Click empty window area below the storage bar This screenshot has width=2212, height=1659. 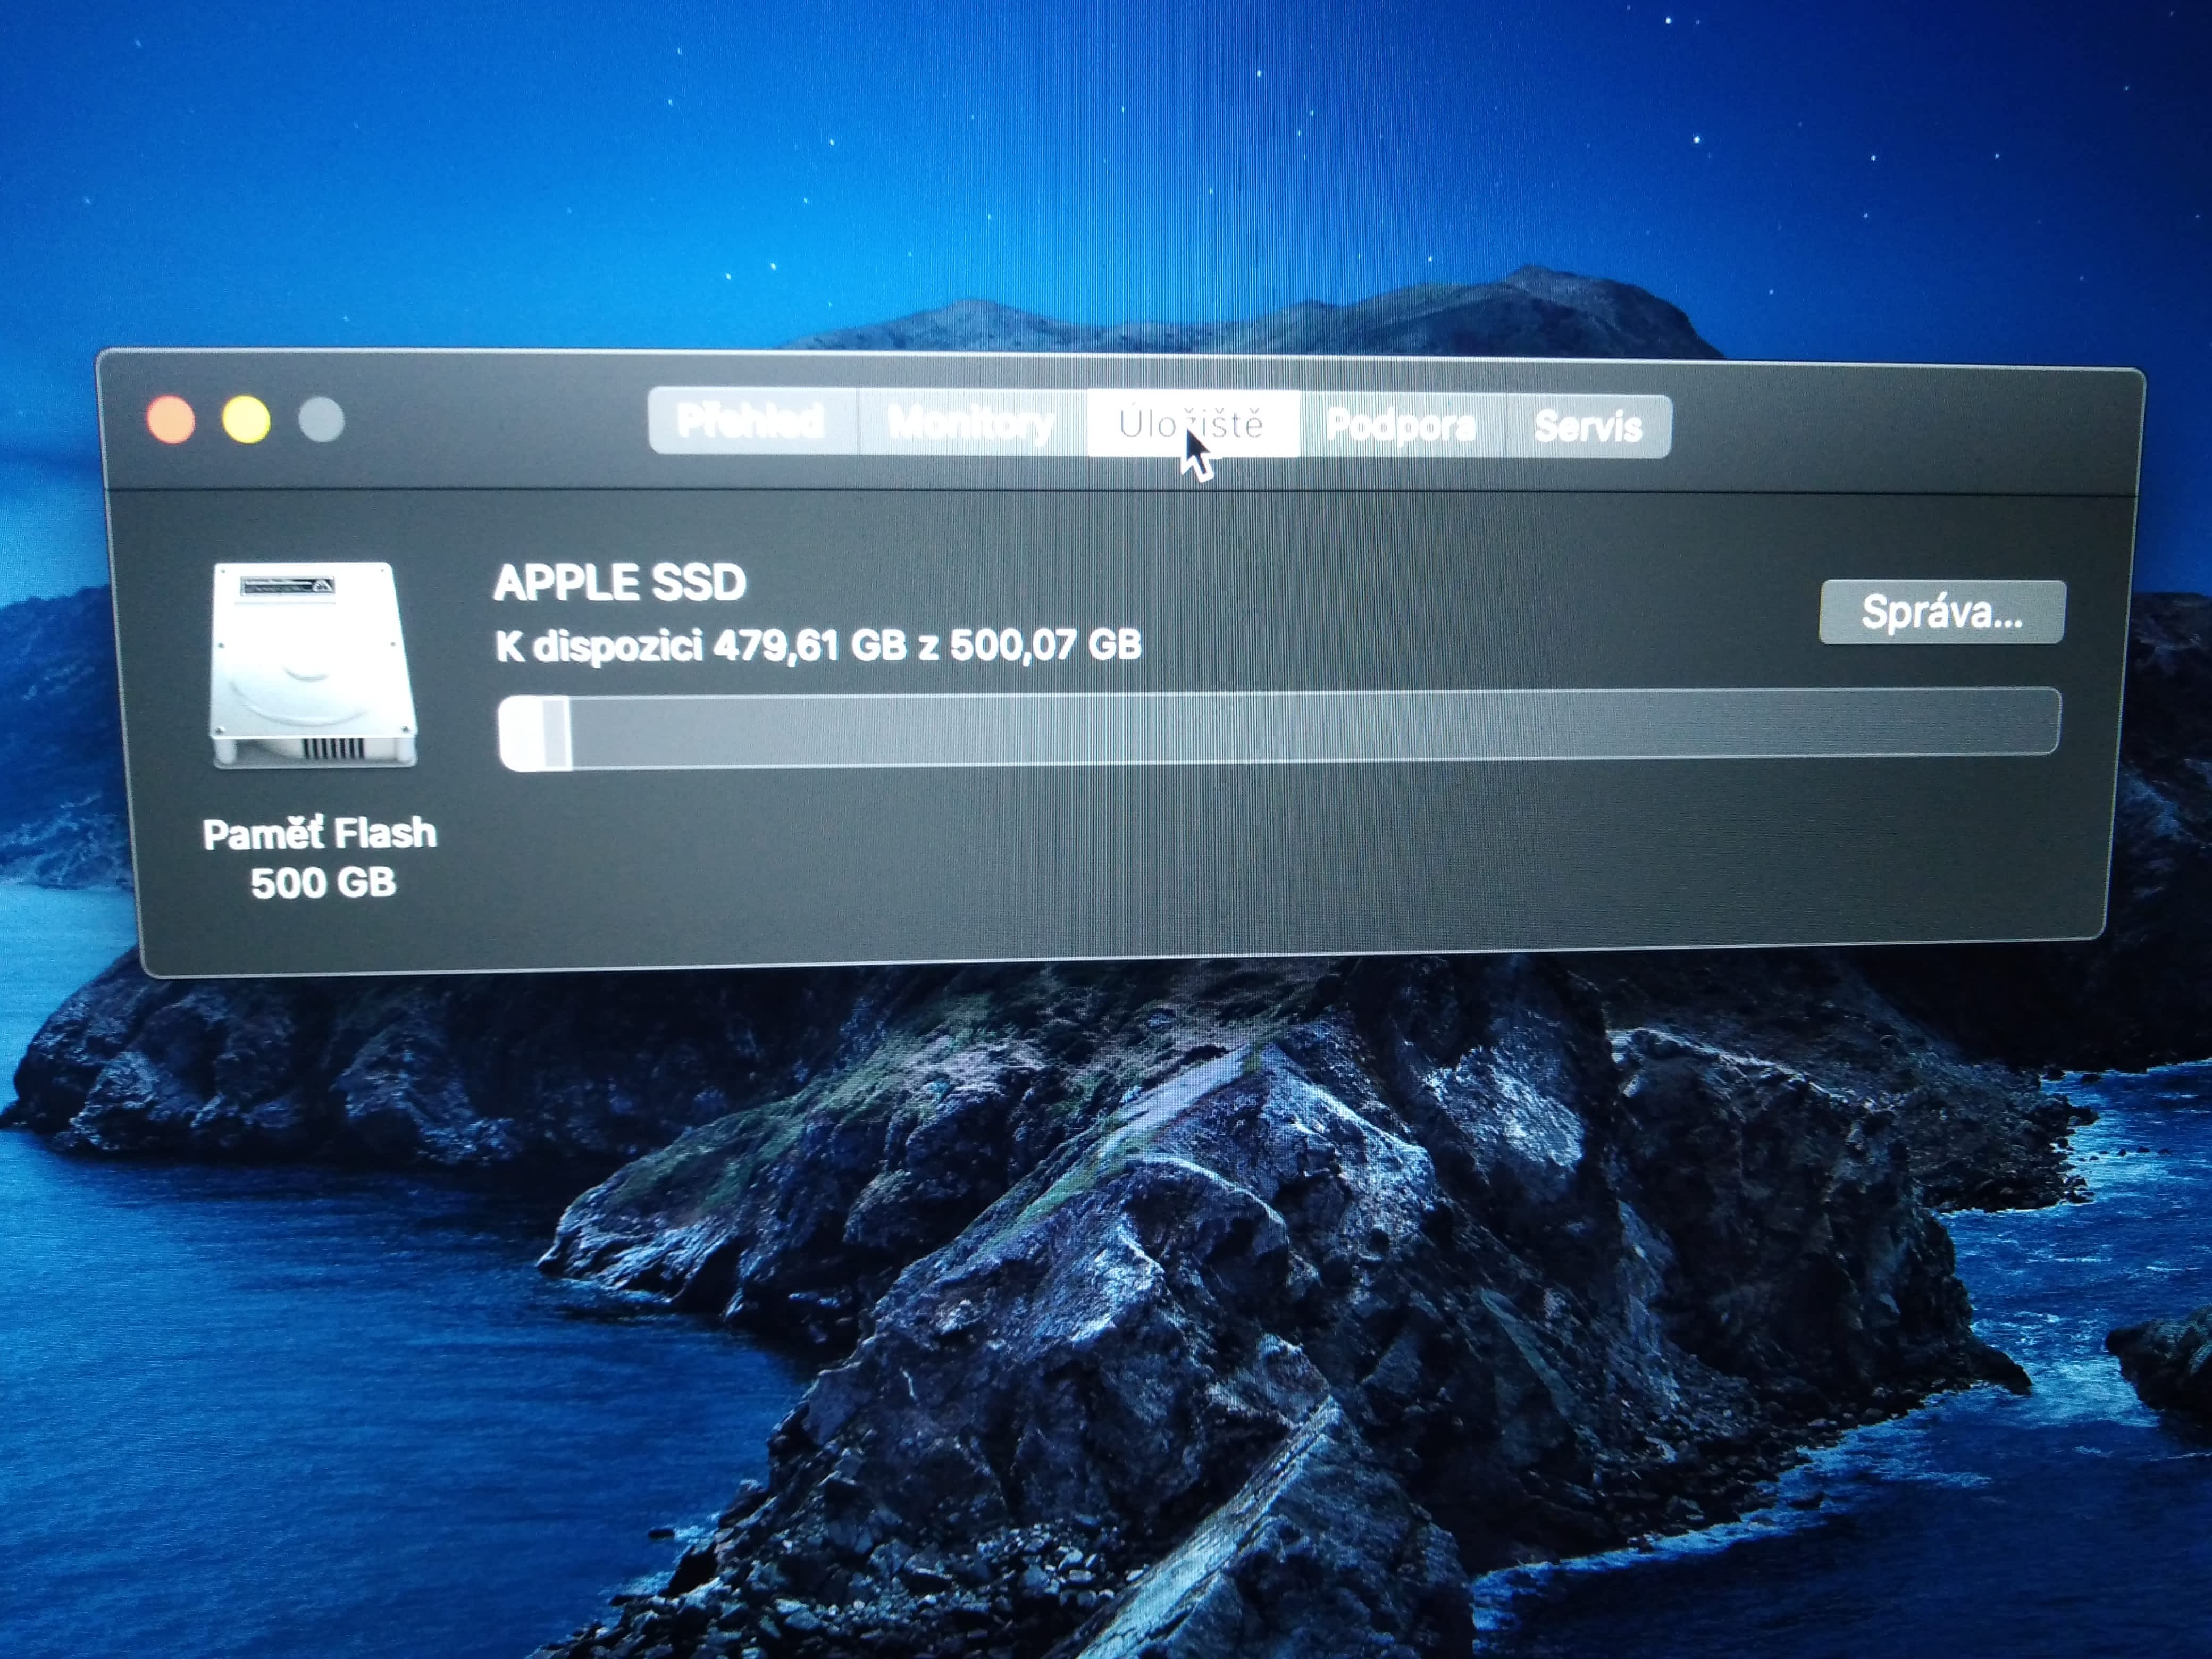tap(1200, 860)
